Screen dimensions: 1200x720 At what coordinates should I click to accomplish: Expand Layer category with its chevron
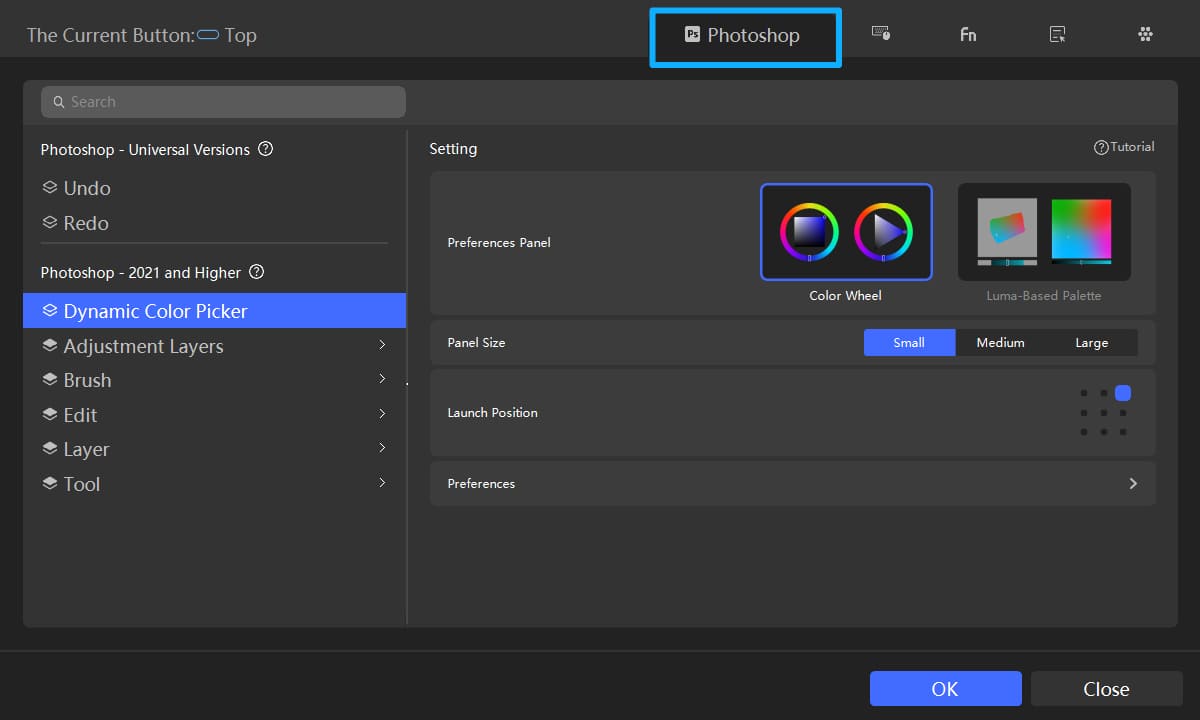click(x=382, y=448)
